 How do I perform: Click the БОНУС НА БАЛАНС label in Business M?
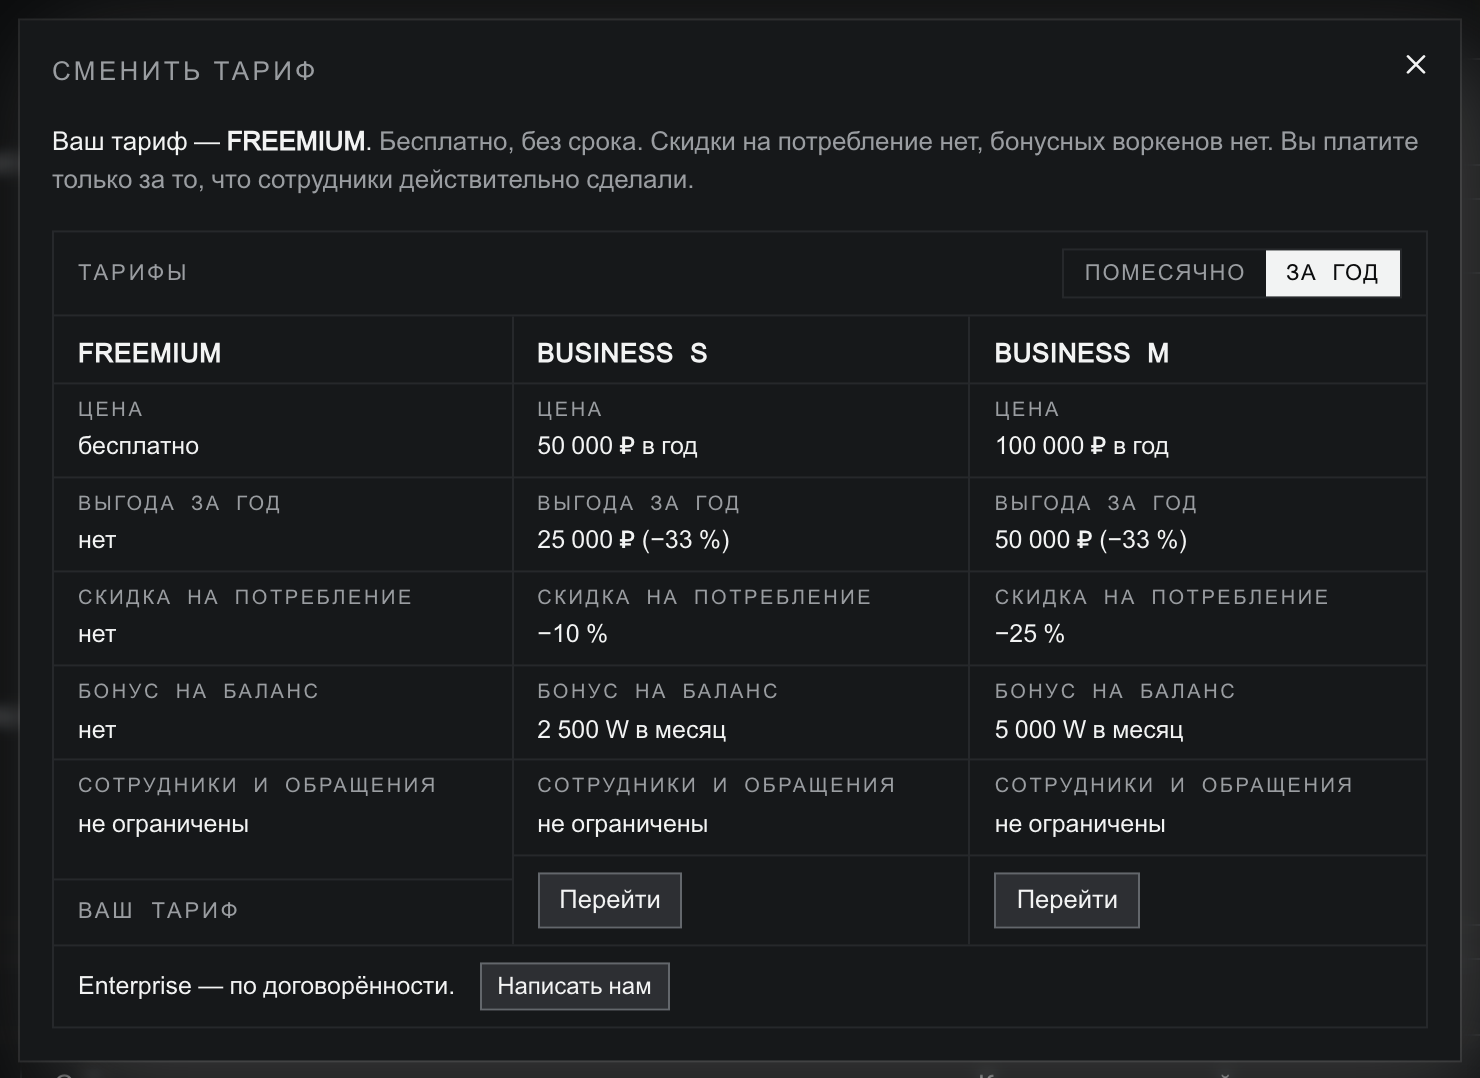1115,691
